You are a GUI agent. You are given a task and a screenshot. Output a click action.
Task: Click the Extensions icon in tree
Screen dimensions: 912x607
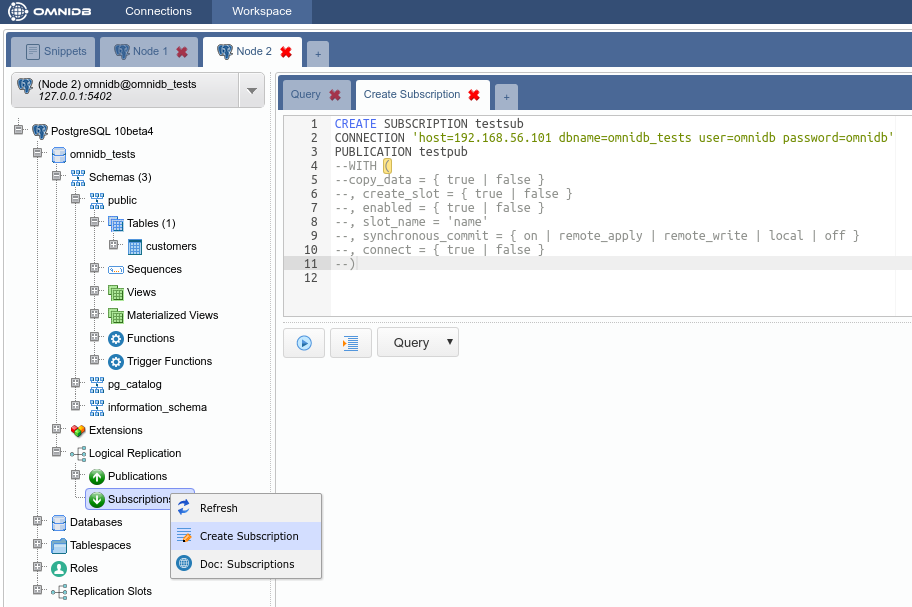coord(78,431)
